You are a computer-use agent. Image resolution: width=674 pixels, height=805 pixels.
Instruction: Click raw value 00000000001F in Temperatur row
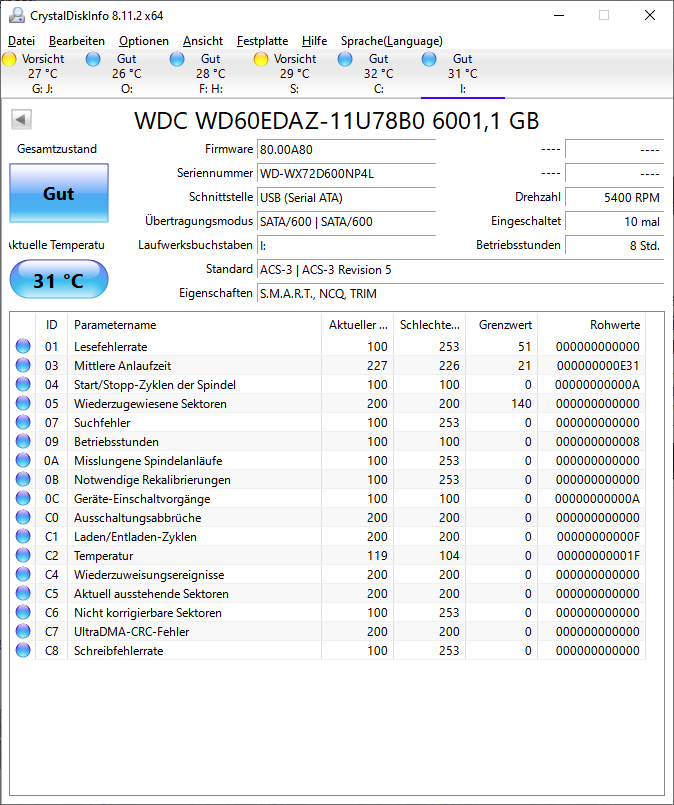(598, 555)
